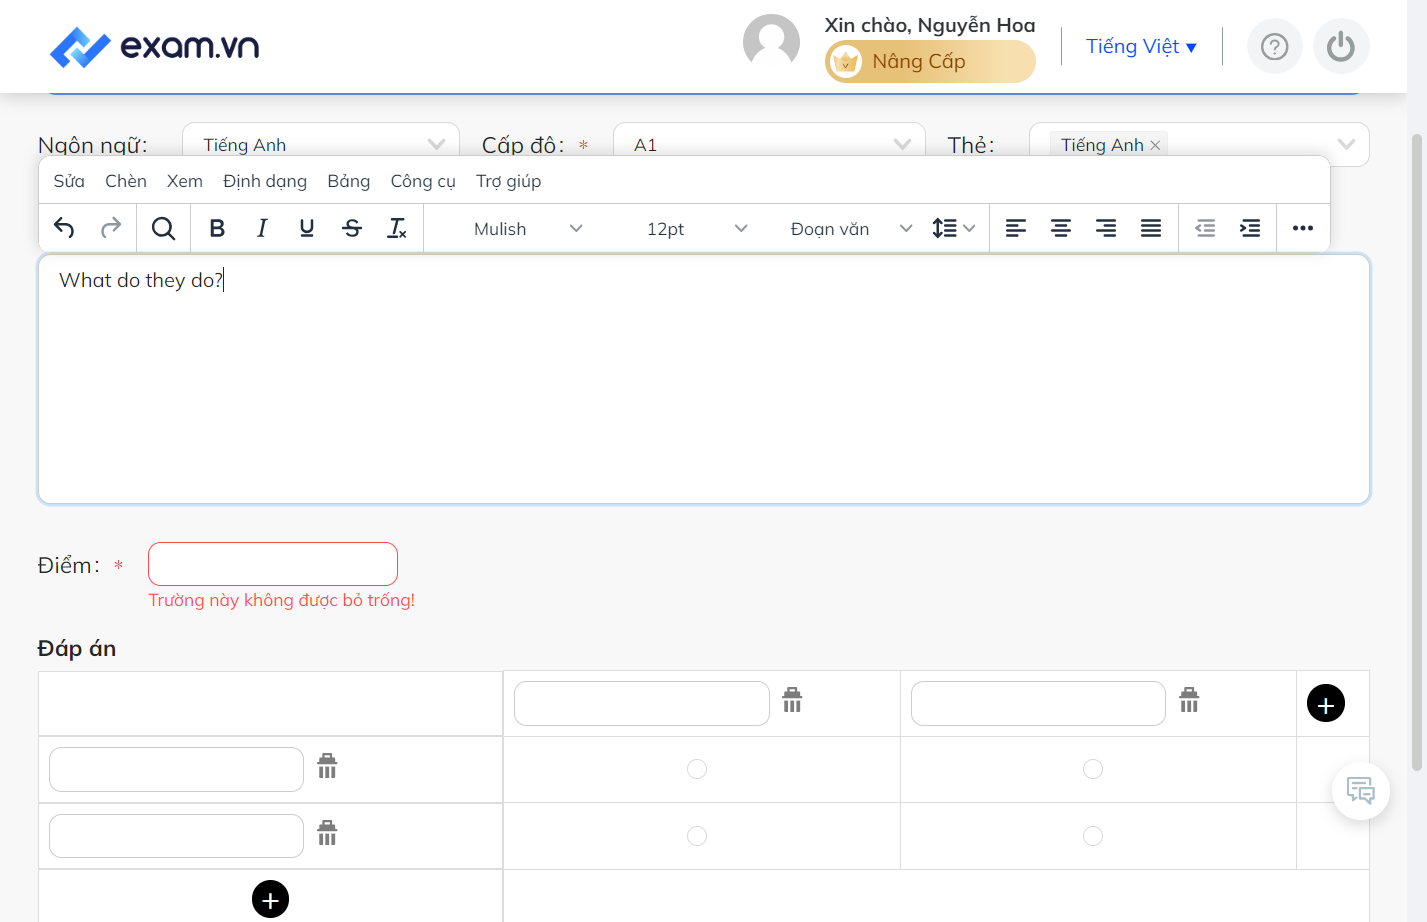Open the Đoạn văn block format dropdown

pos(850,229)
